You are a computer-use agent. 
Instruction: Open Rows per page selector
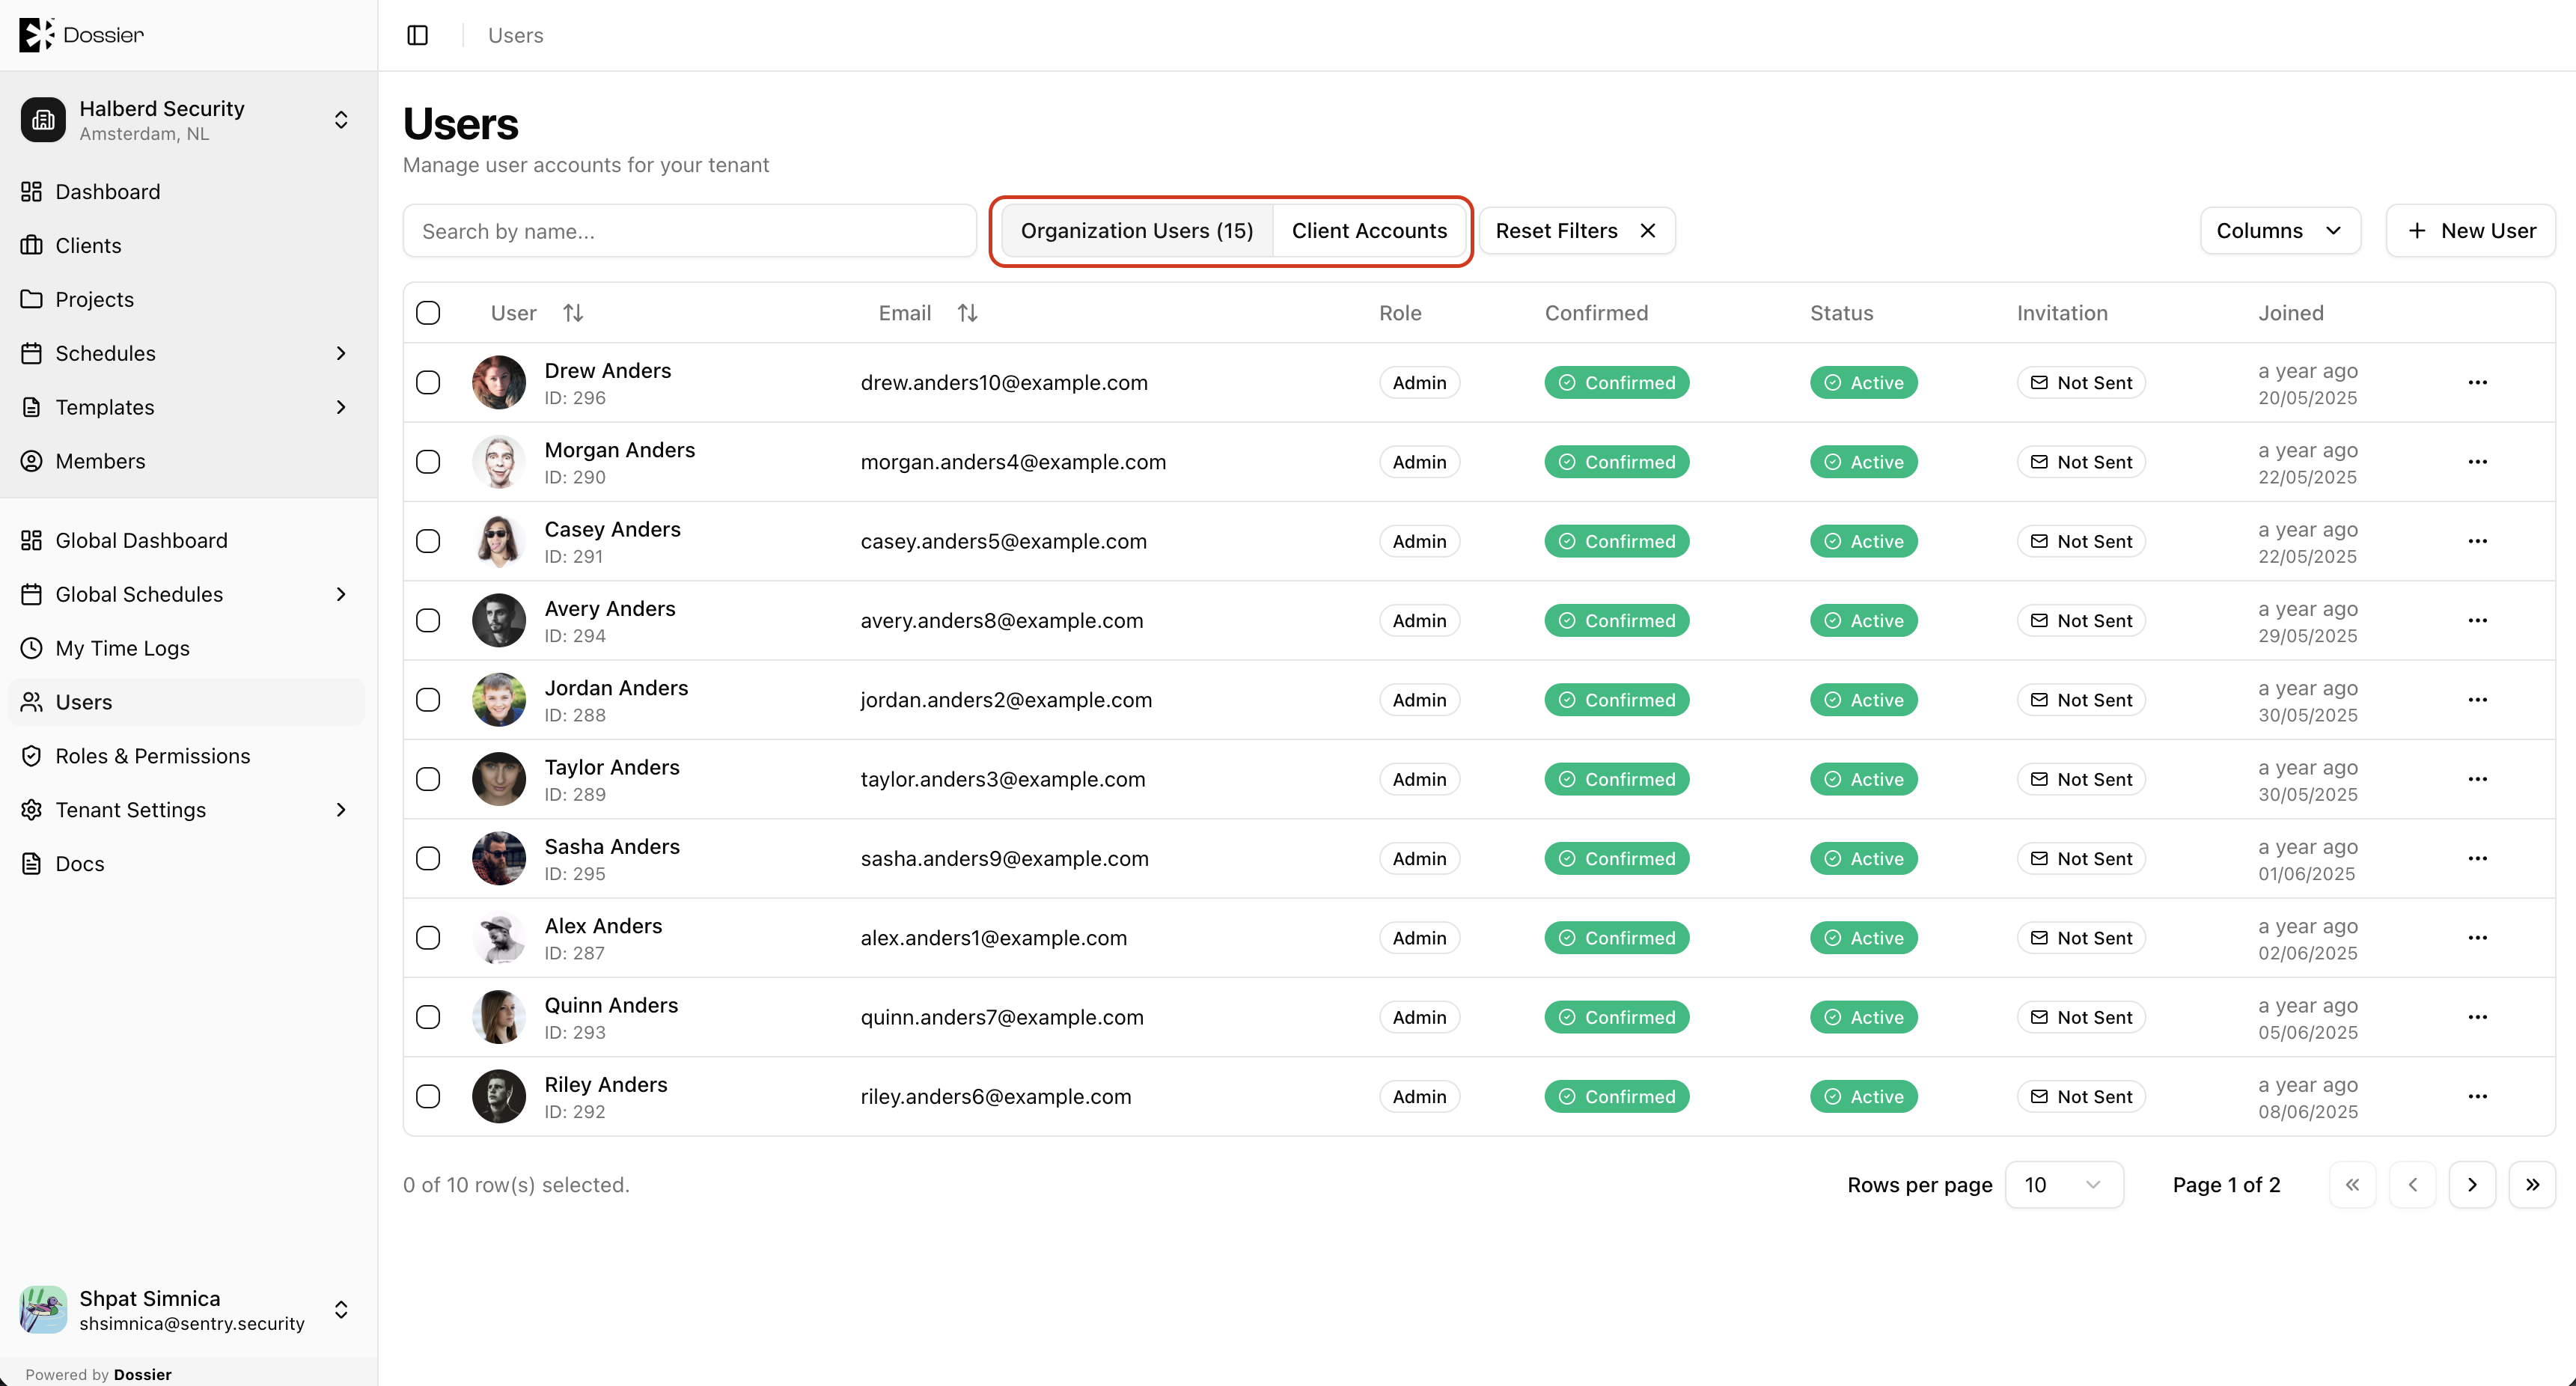coord(2064,1185)
